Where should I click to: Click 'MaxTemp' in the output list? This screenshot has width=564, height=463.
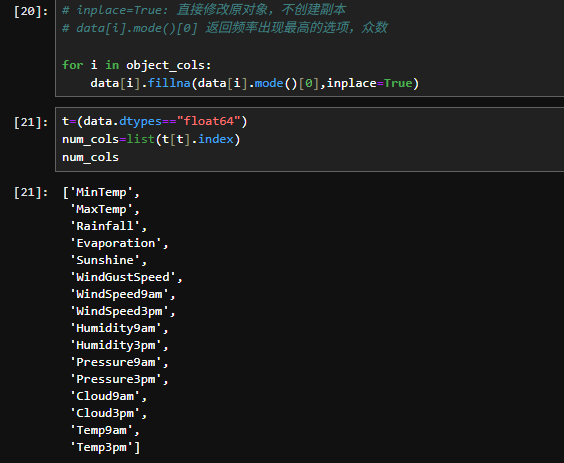(101, 209)
